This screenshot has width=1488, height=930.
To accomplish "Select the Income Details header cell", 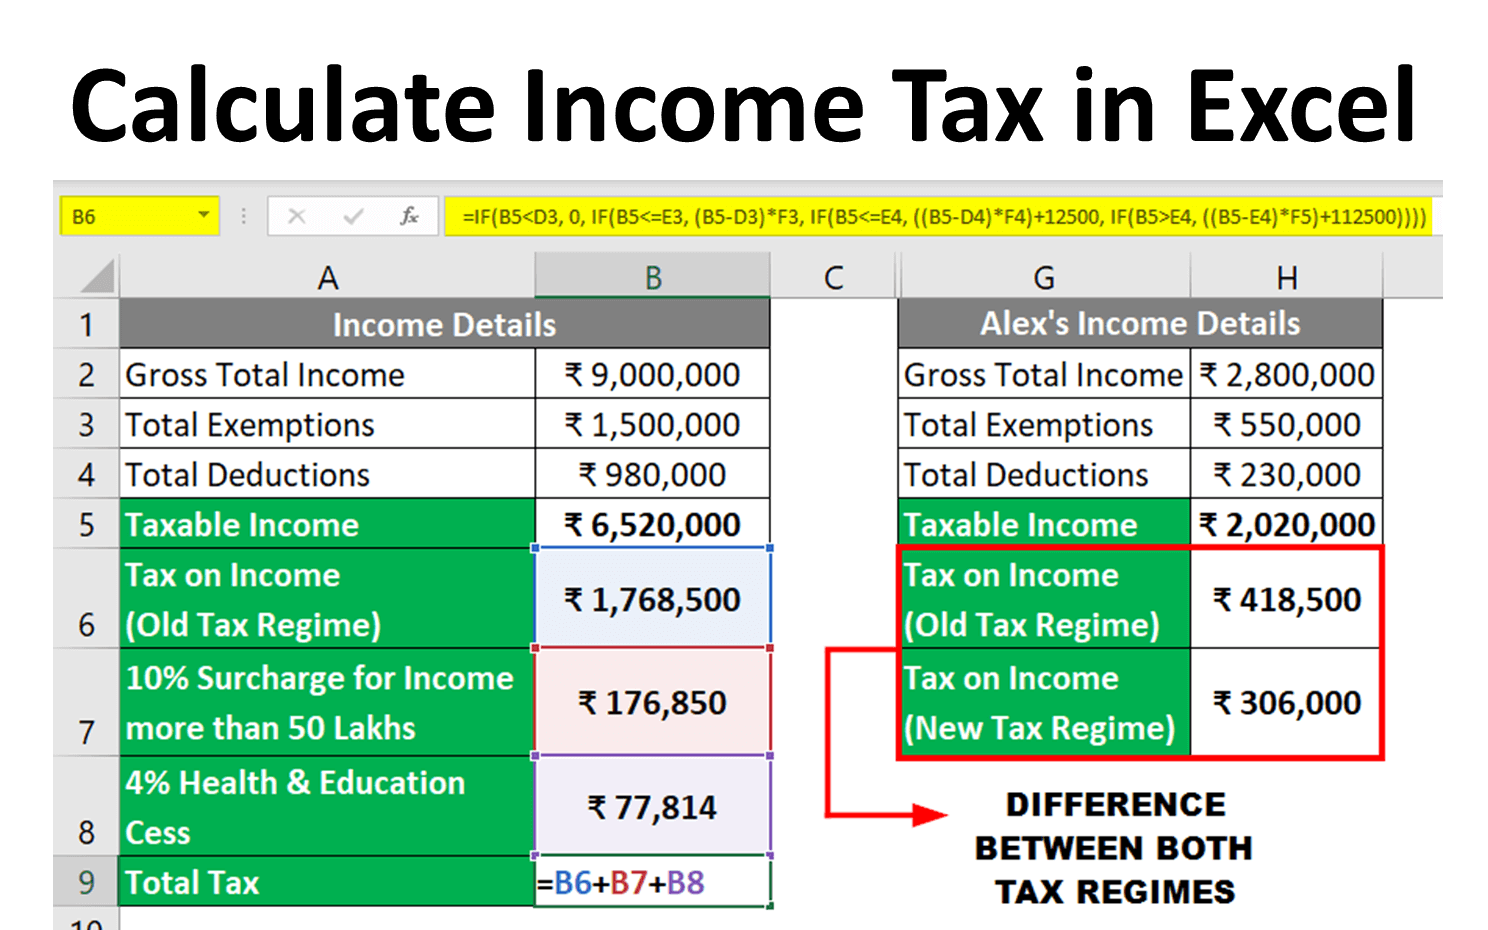I will 443,324.
